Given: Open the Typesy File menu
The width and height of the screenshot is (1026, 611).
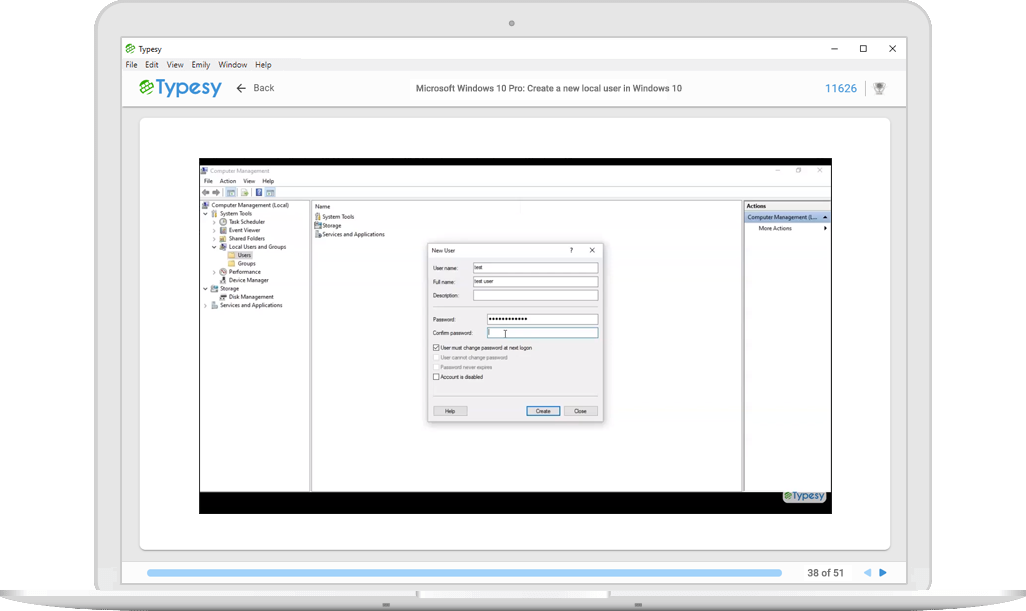Looking at the screenshot, I should coord(132,65).
